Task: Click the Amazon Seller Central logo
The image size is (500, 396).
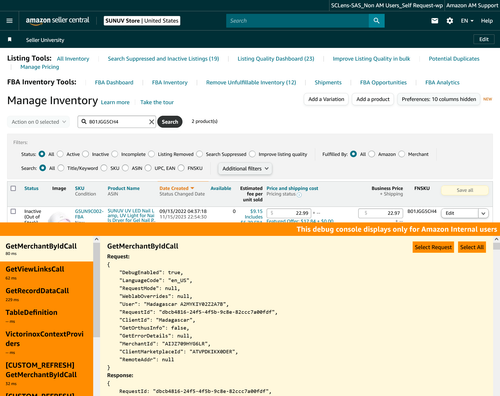Action: pyautogui.click(x=58, y=21)
